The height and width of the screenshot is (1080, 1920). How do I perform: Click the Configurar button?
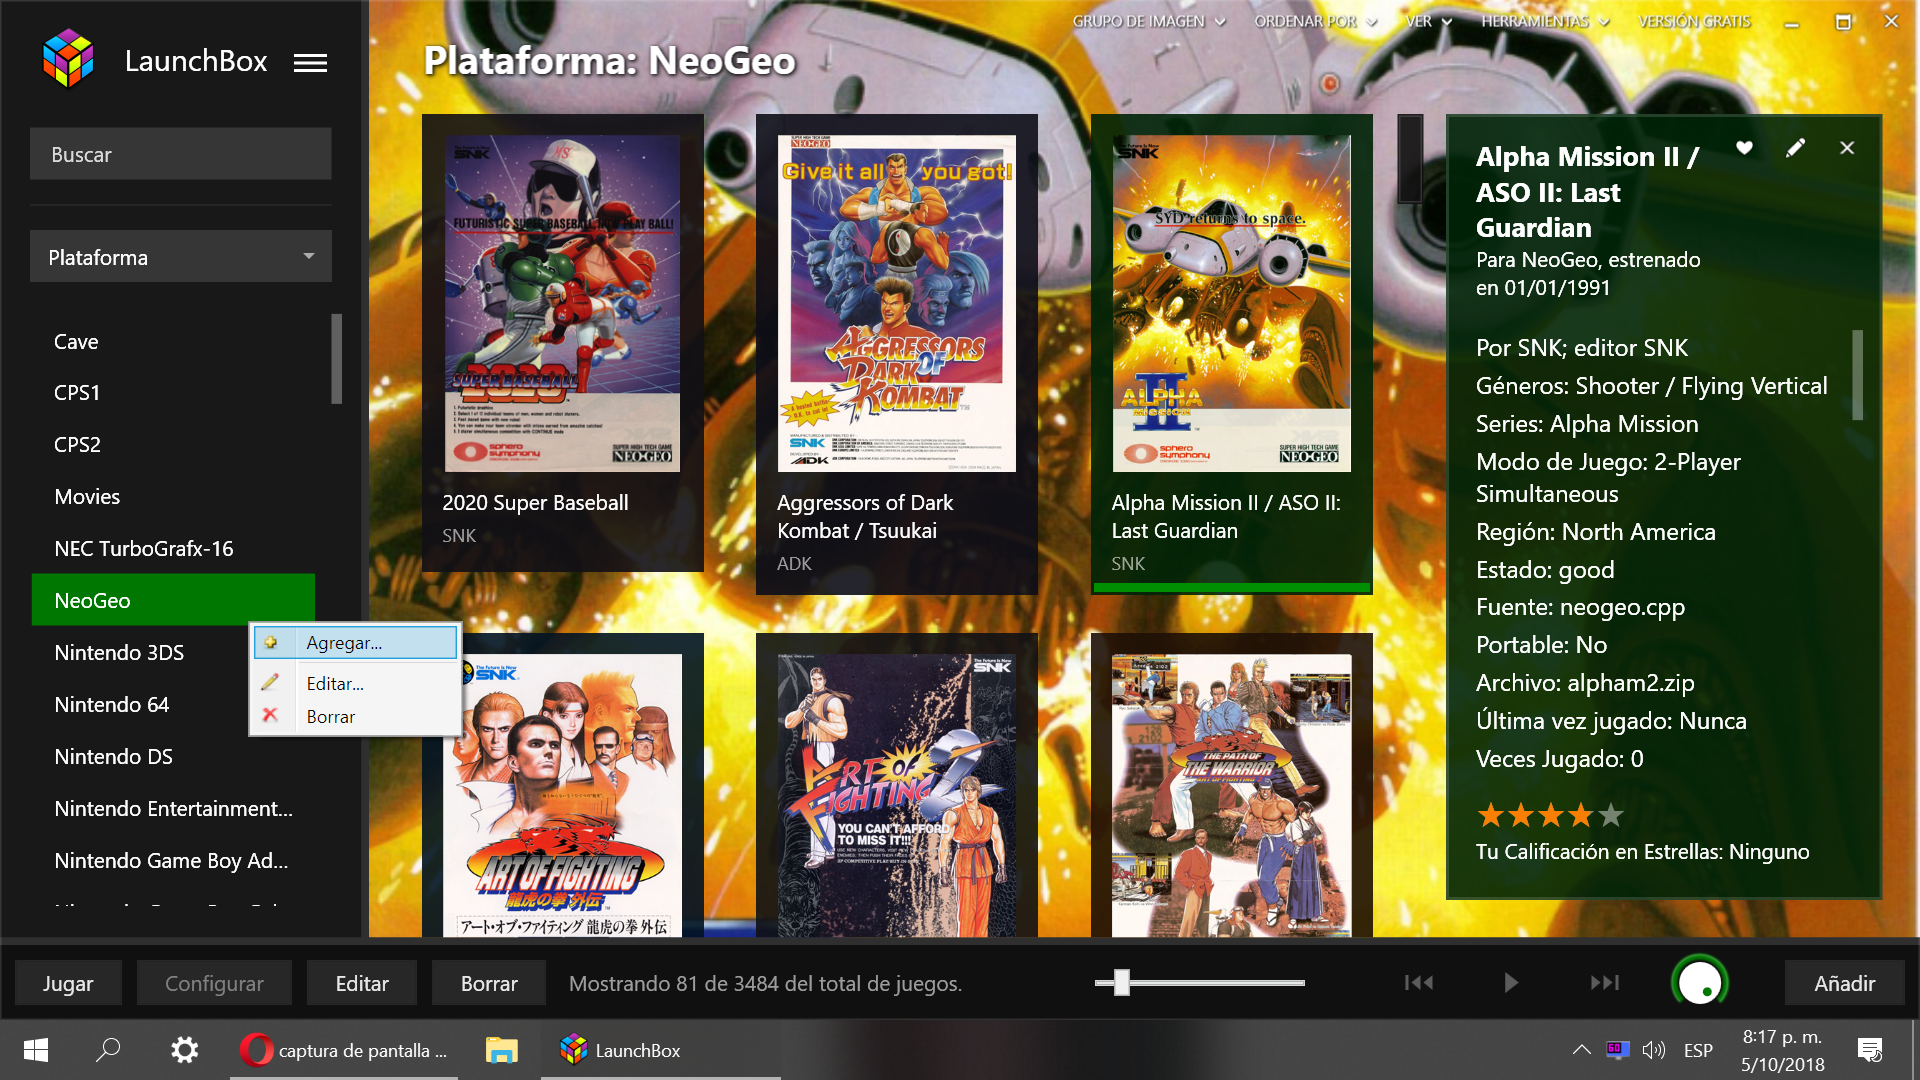pos(214,983)
